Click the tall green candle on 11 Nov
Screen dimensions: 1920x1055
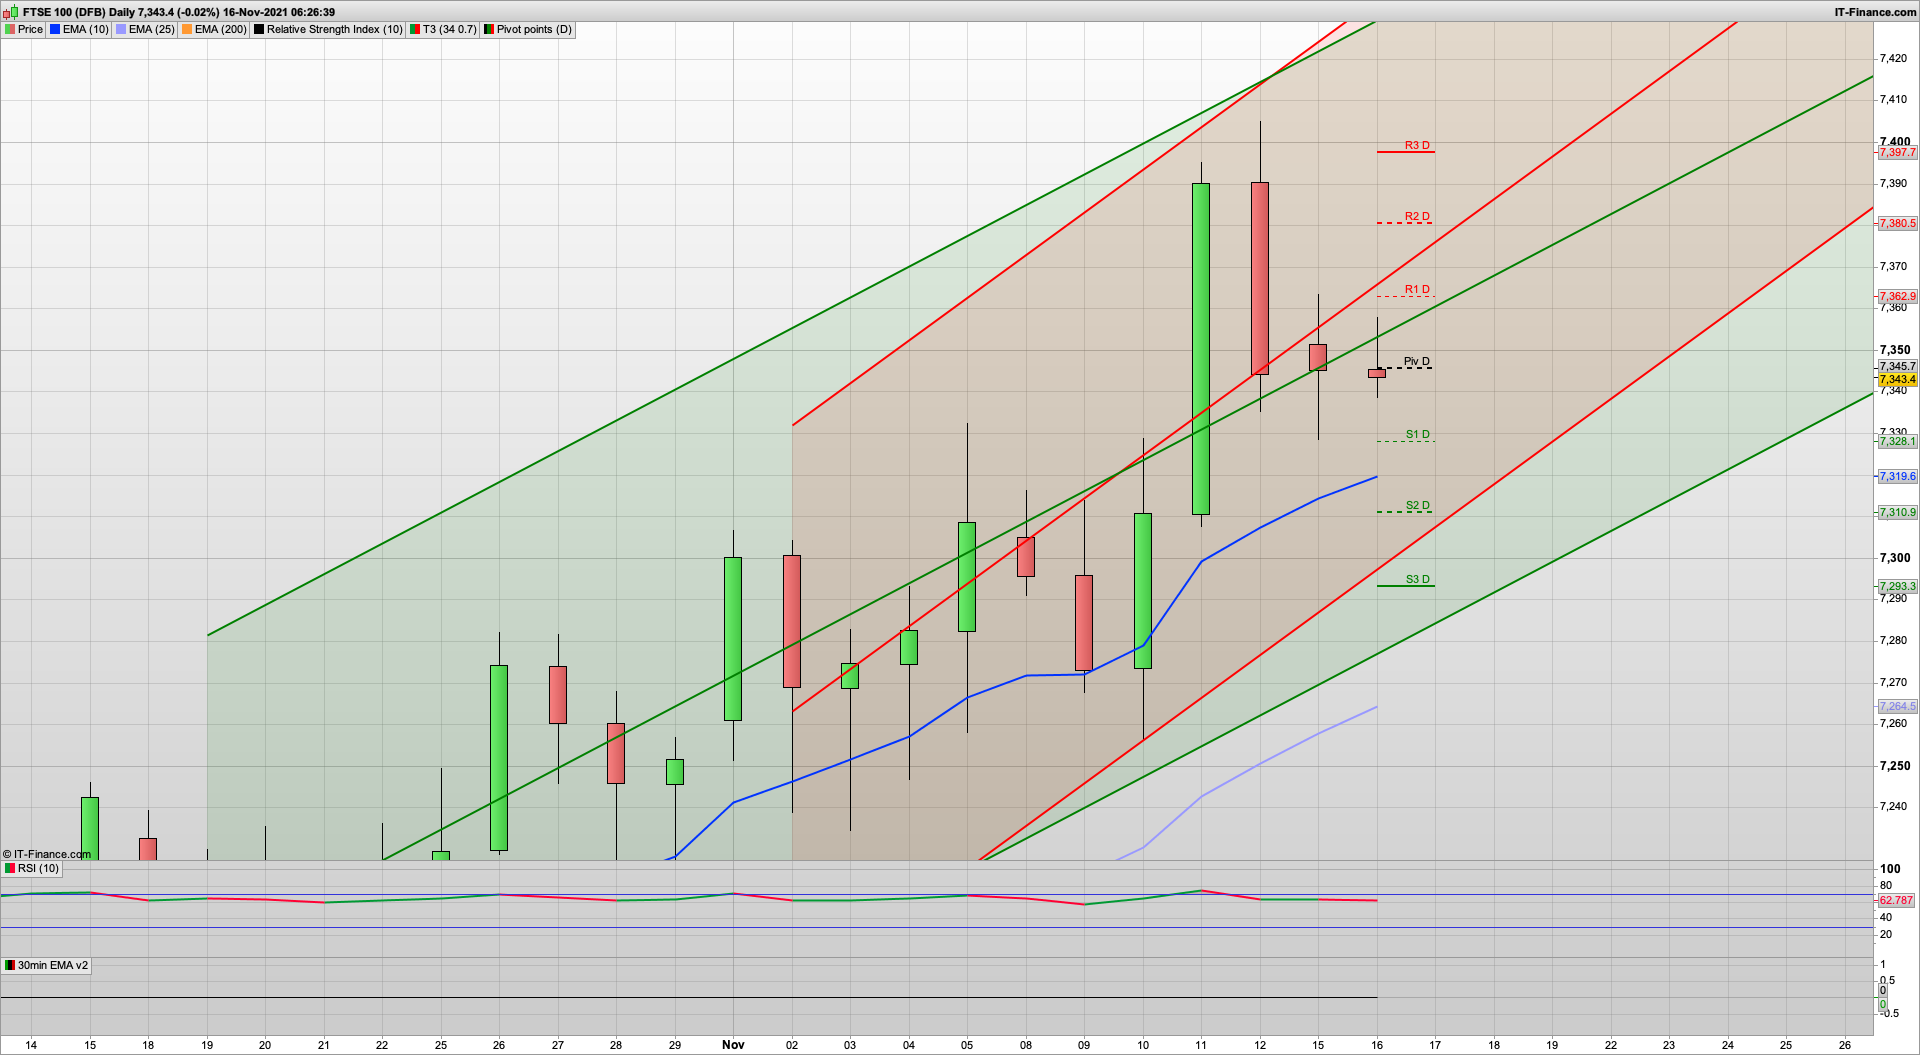coord(1201,349)
